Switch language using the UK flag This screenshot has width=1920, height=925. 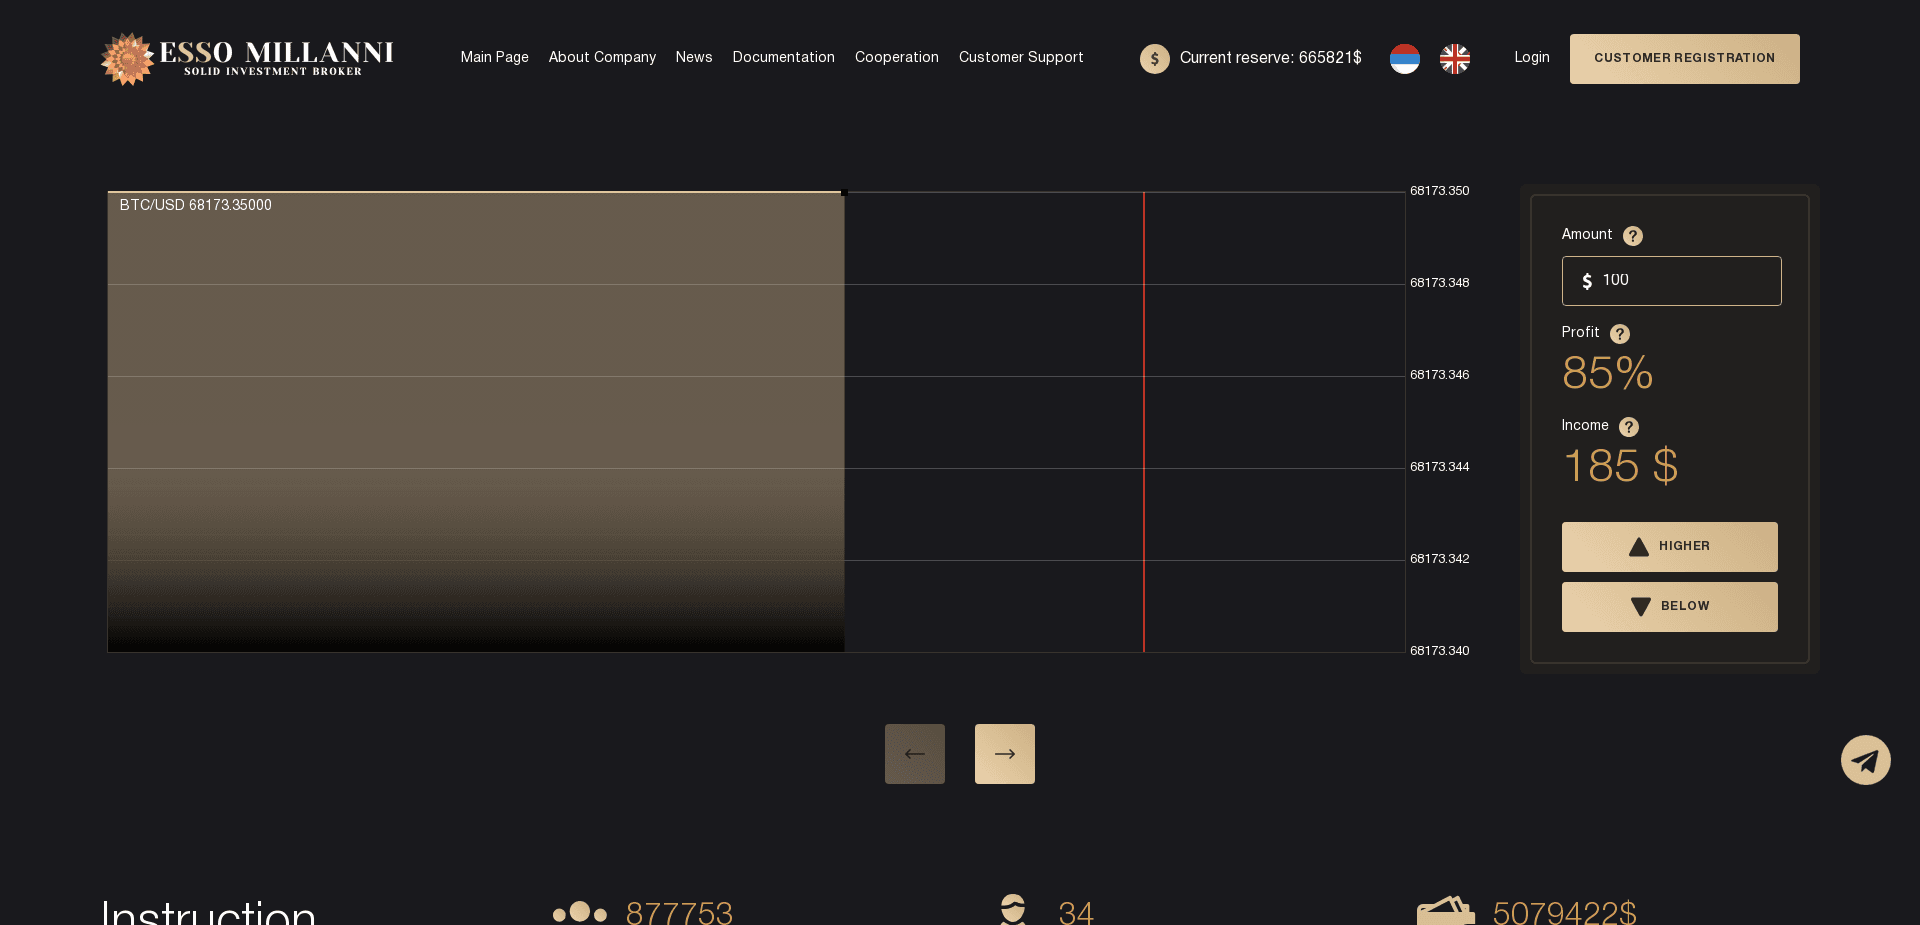coord(1454,58)
